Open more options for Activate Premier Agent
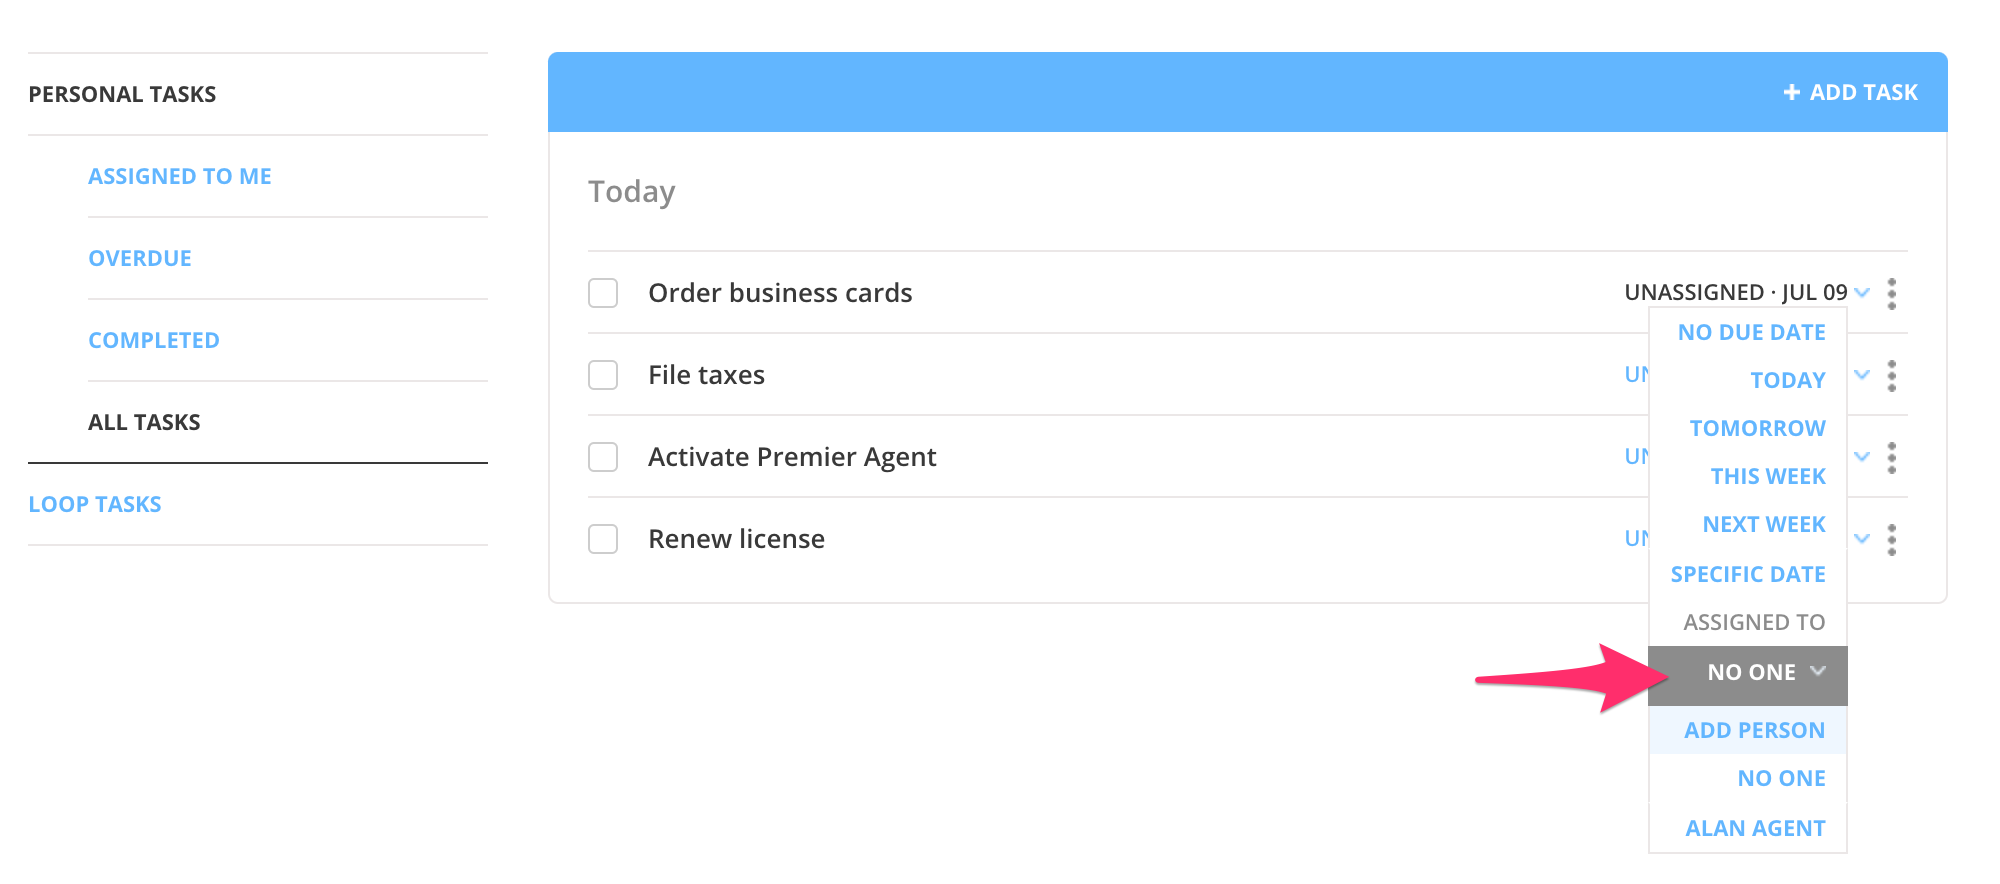This screenshot has width=2000, height=884. coord(1891,457)
